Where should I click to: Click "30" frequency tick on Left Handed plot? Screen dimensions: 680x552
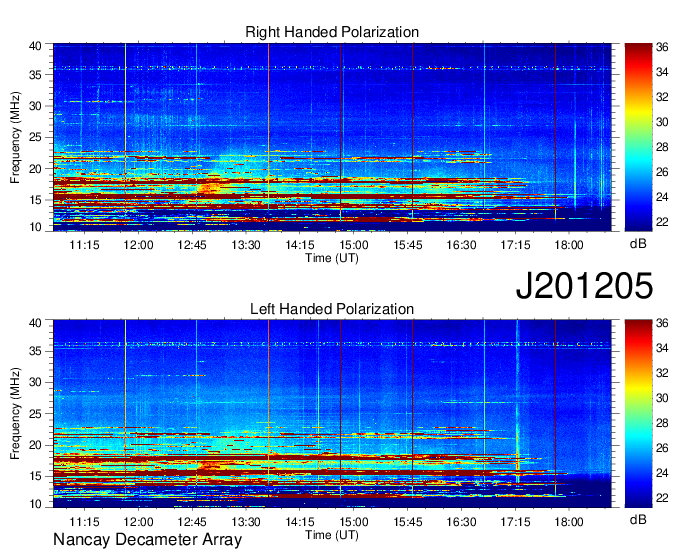pyautogui.click(x=35, y=382)
